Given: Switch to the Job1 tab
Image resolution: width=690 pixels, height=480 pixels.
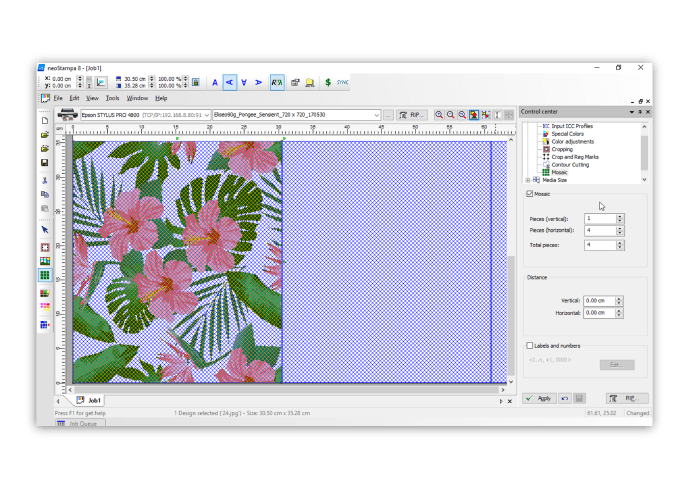Looking at the screenshot, I should [89, 400].
